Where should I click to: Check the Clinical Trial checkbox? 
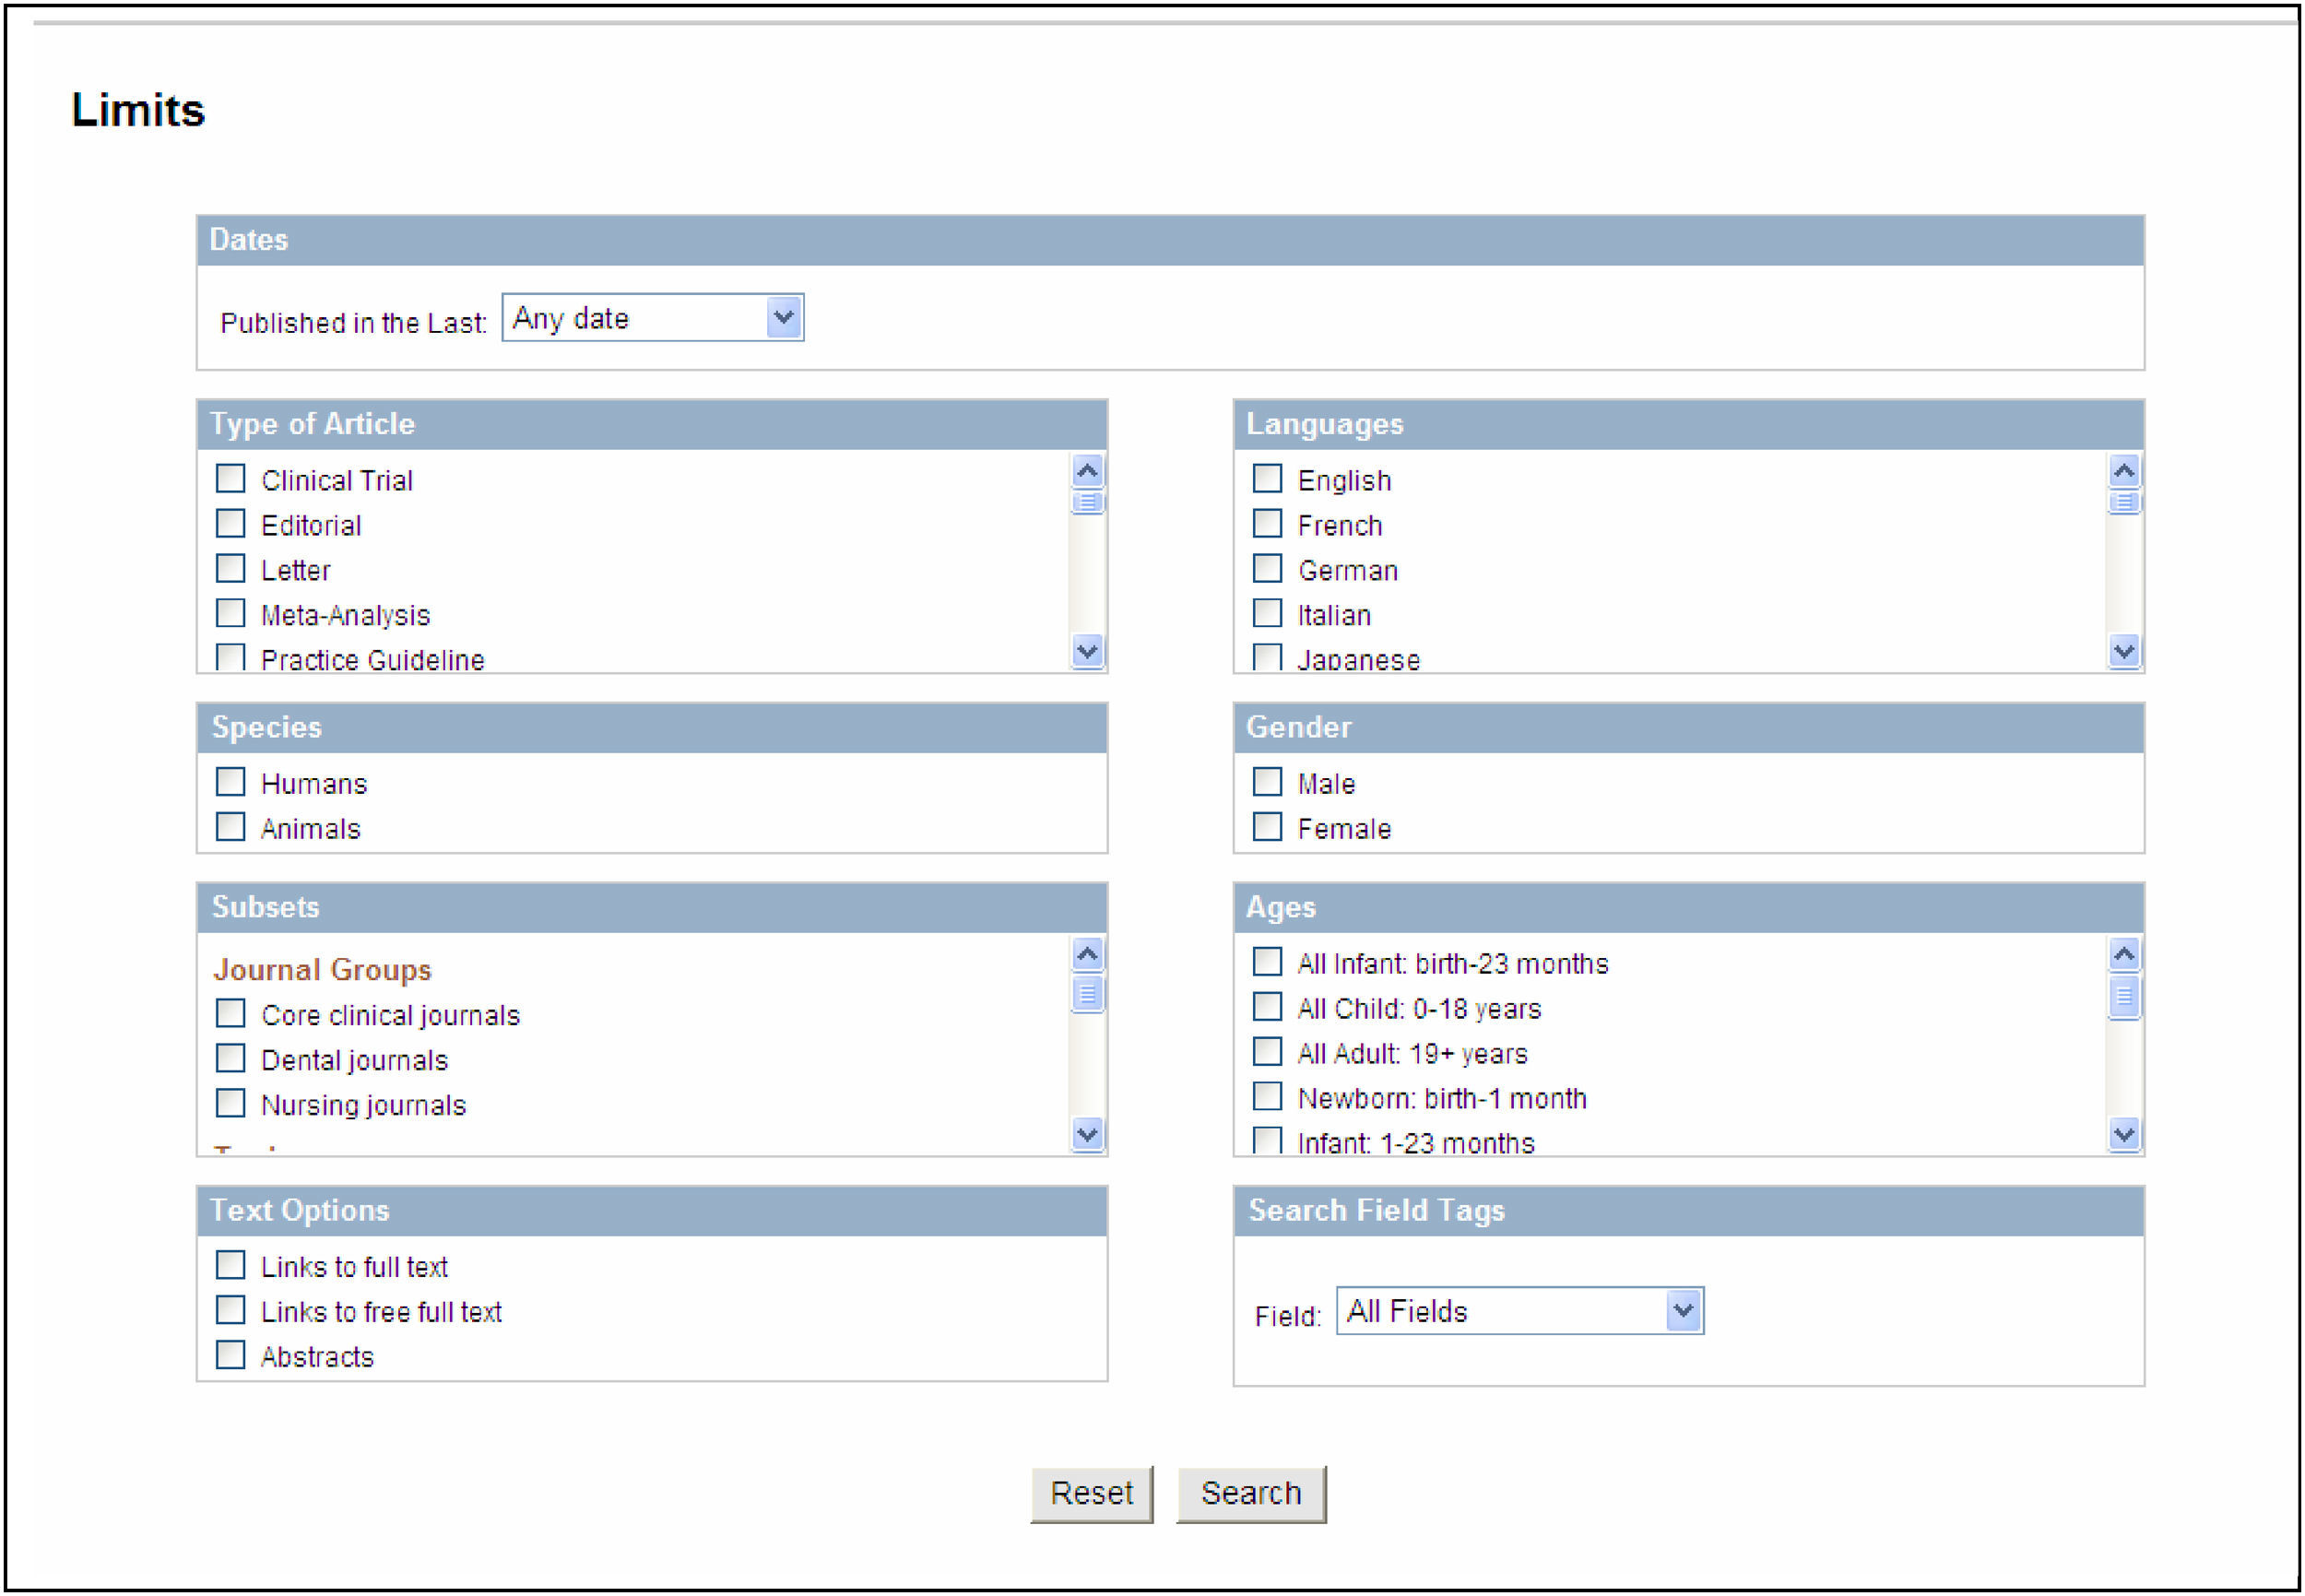click(231, 479)
